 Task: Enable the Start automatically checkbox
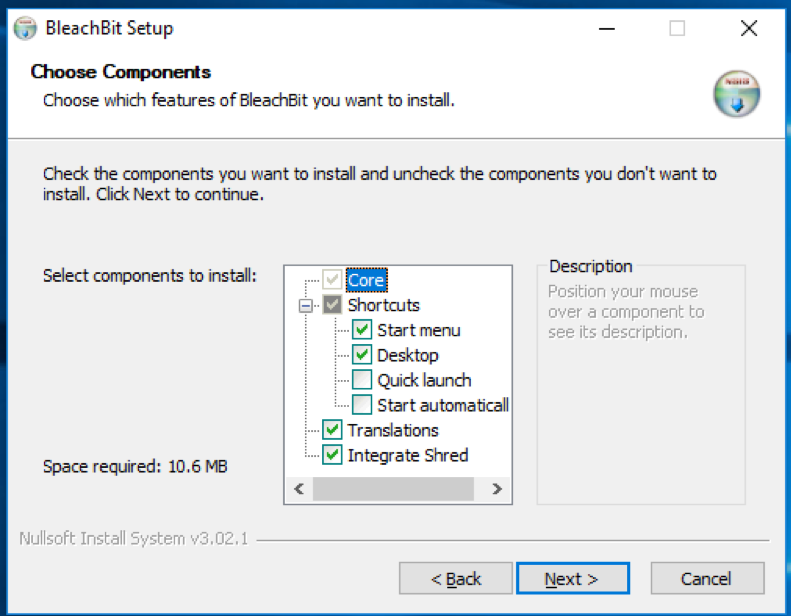point(362,405)
